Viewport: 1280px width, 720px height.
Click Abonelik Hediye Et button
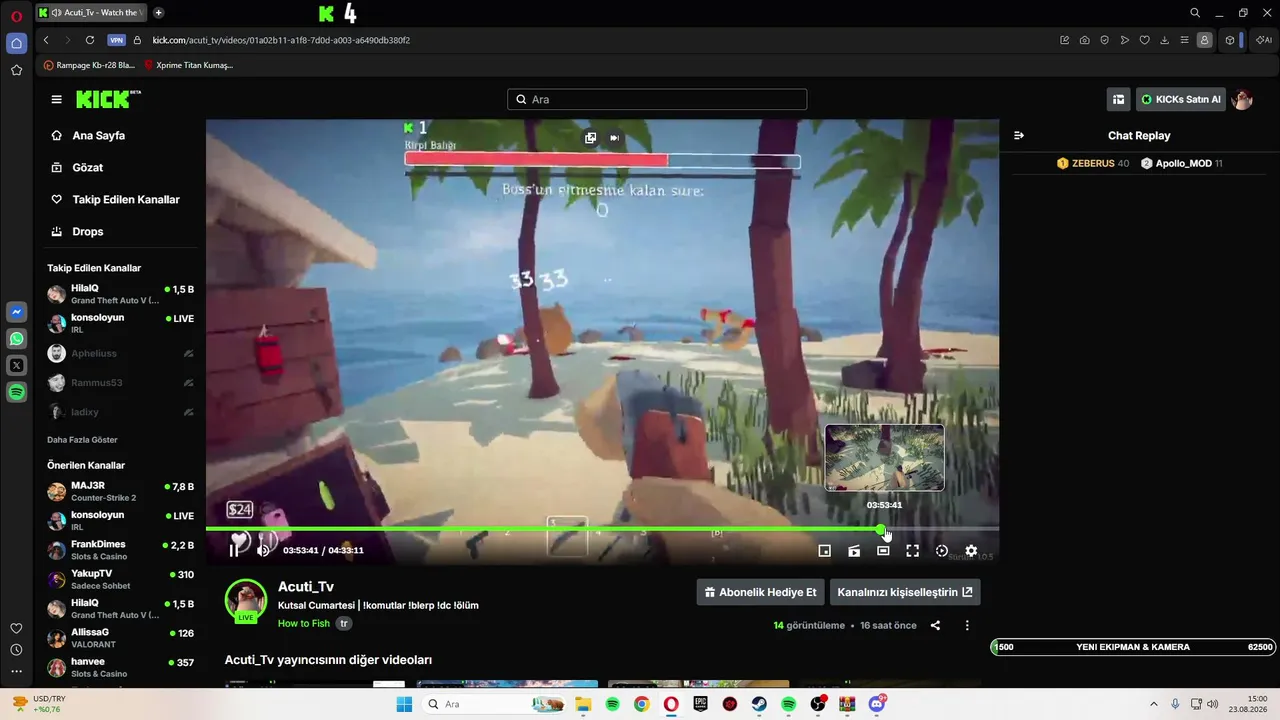[x=760, y=592]
